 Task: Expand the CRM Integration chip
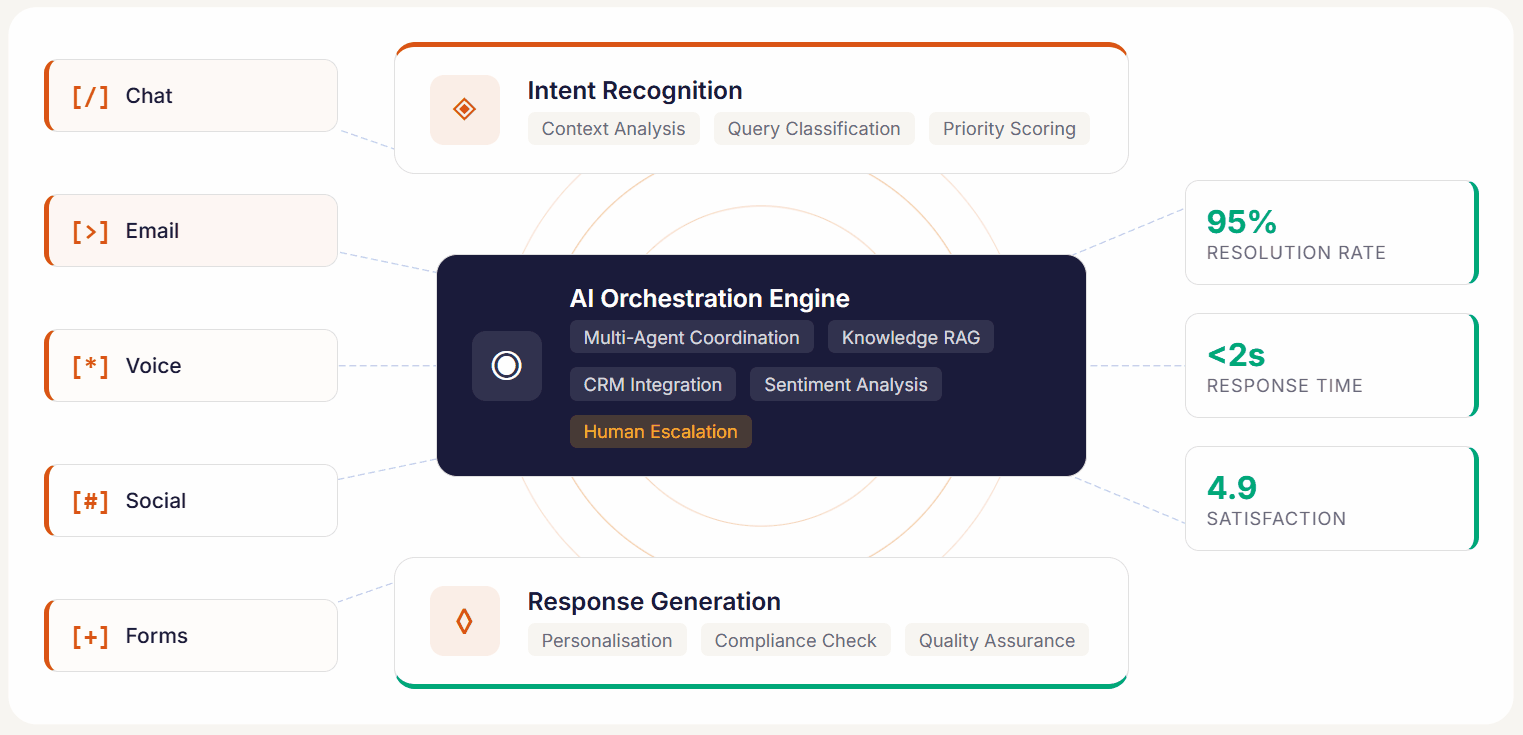(652, 384)
